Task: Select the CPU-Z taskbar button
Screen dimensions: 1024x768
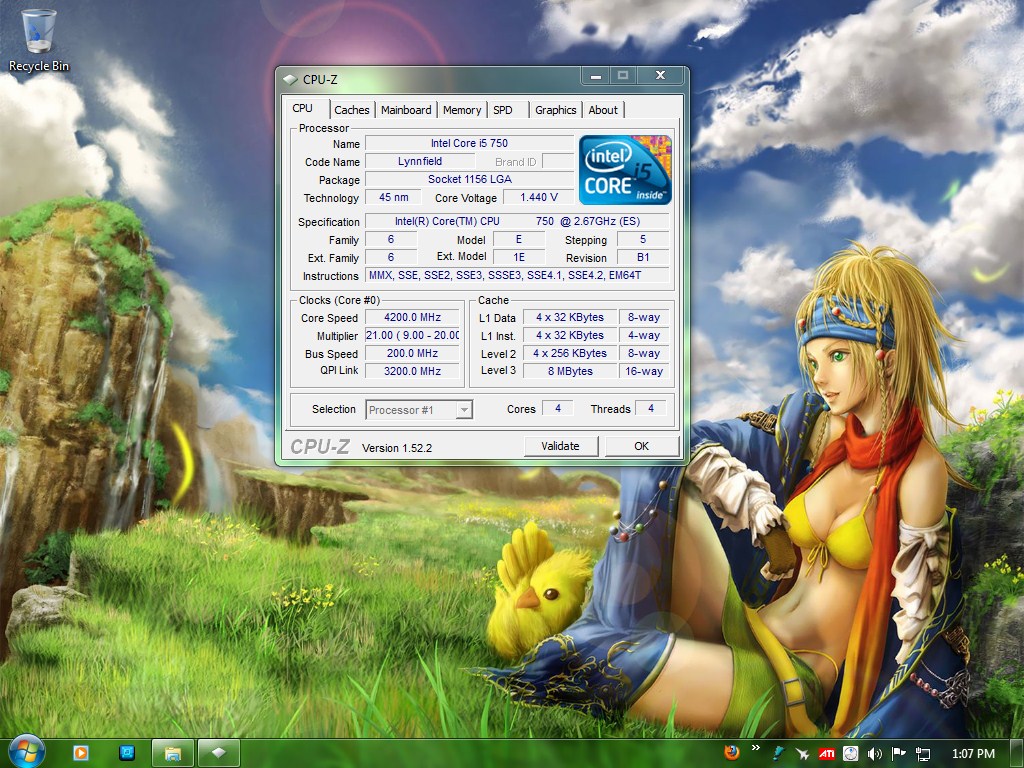Action: (x=219, y=753)
